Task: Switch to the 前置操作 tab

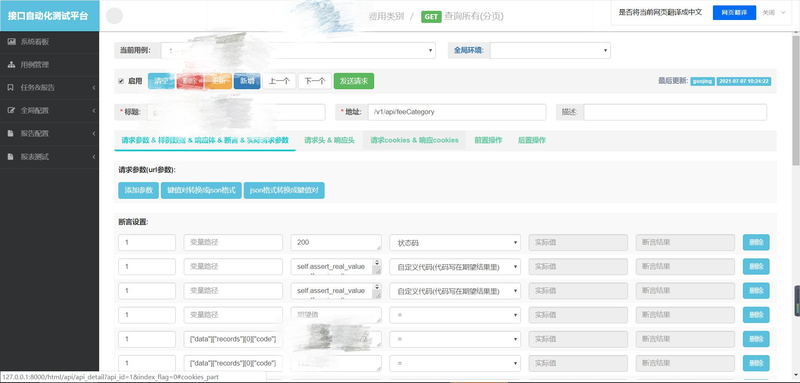Action: pos(488,140)
